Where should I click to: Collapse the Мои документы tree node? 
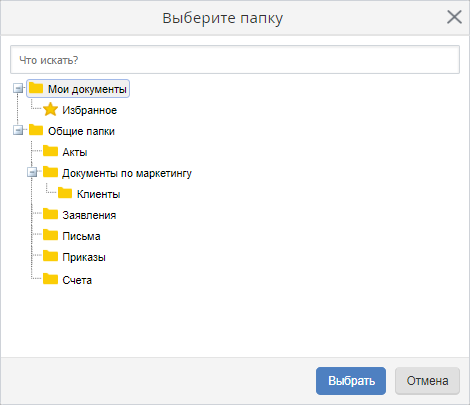coord(18,88)
